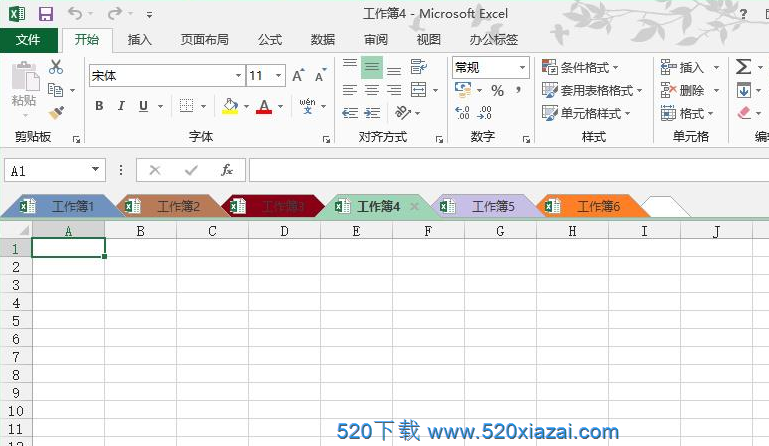Redo the last action

tap(114, 14)
